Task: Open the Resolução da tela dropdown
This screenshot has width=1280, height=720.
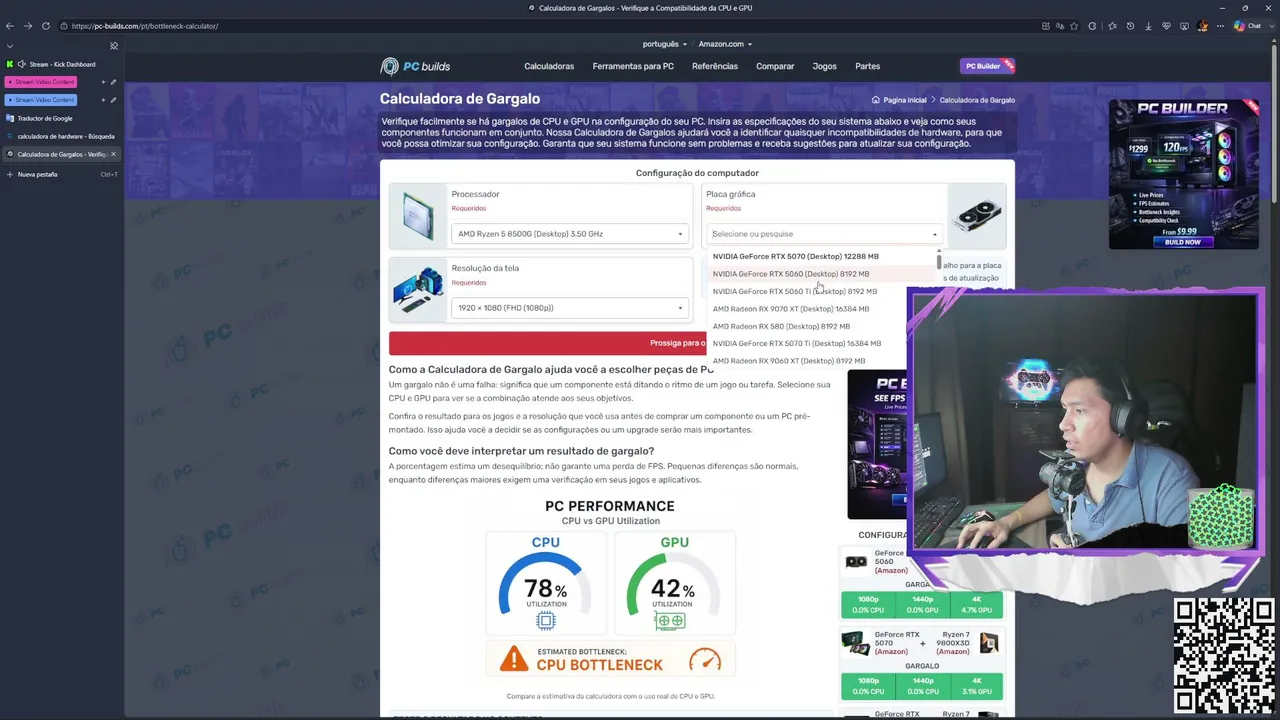Action: [x=569, y=308]
